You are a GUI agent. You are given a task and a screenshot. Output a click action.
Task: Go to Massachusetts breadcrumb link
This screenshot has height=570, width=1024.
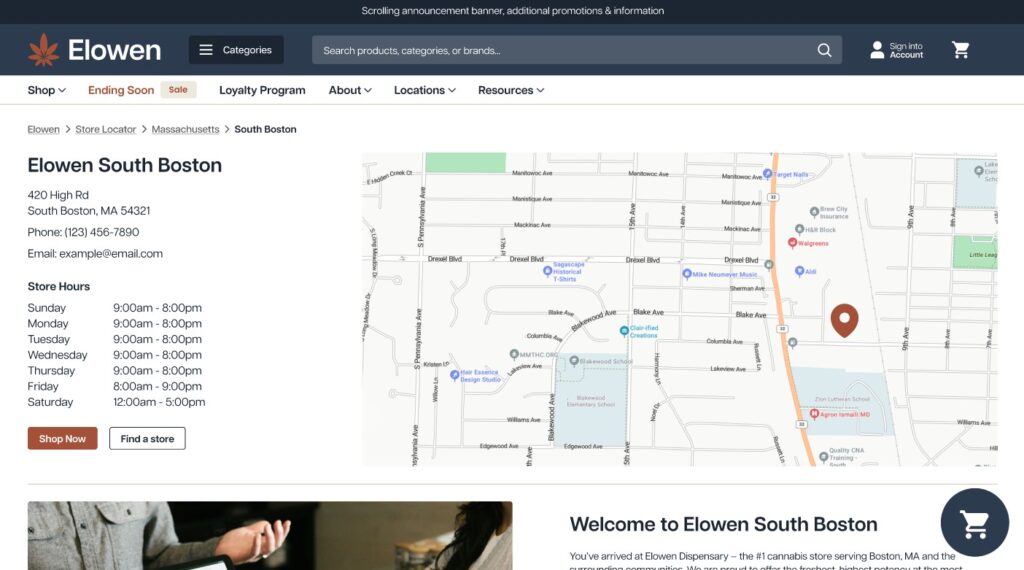(x=185, y=129)
